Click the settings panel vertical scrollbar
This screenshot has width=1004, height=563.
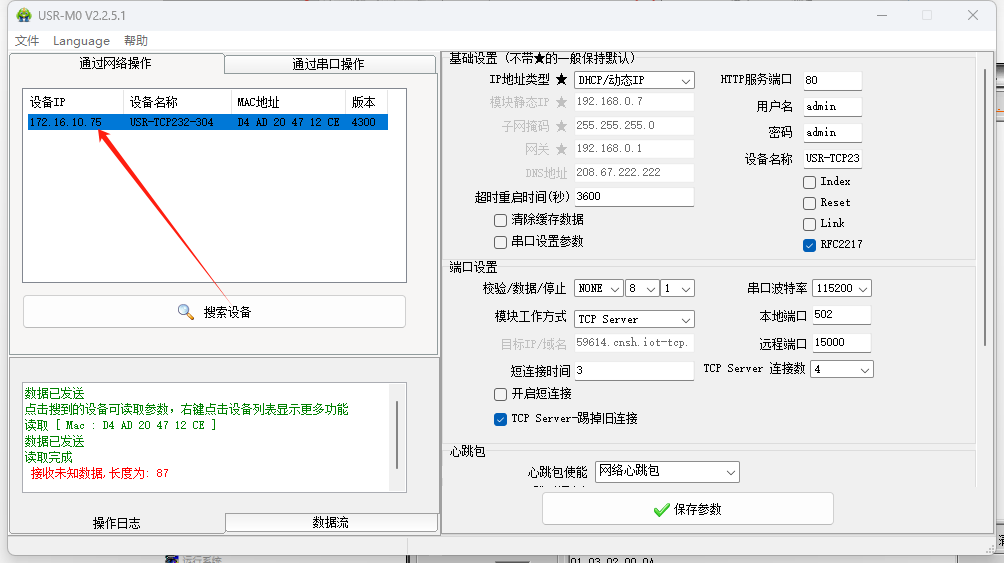tap(985, 208)
